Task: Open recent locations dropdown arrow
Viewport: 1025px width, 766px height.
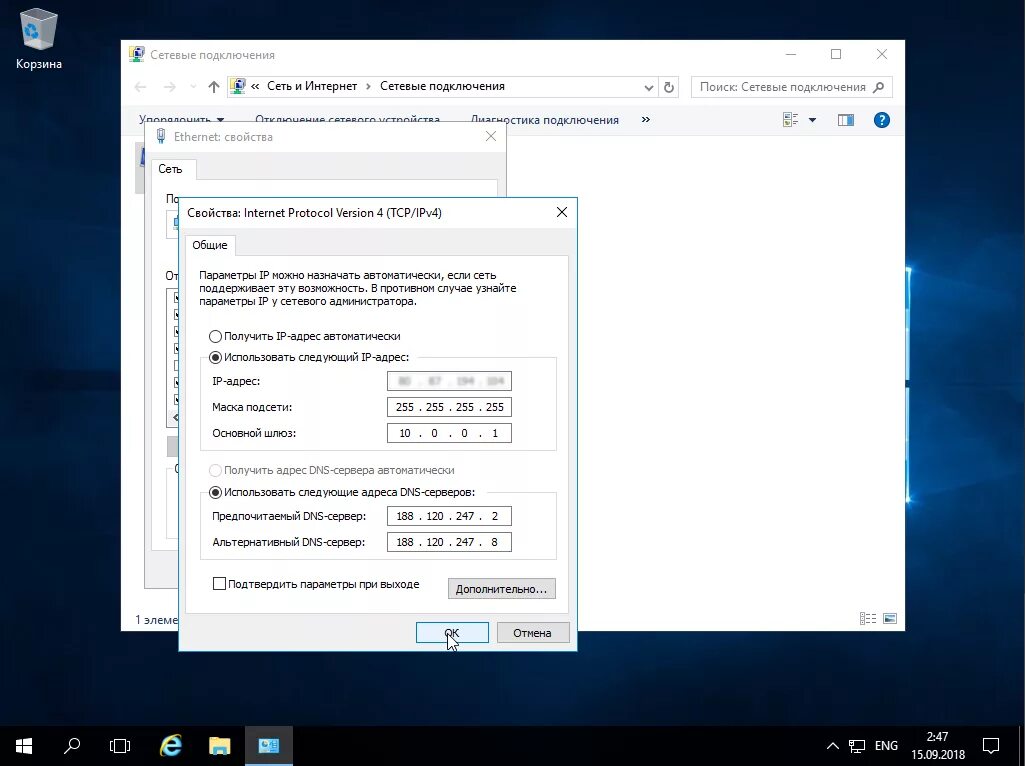Action: 193,87
